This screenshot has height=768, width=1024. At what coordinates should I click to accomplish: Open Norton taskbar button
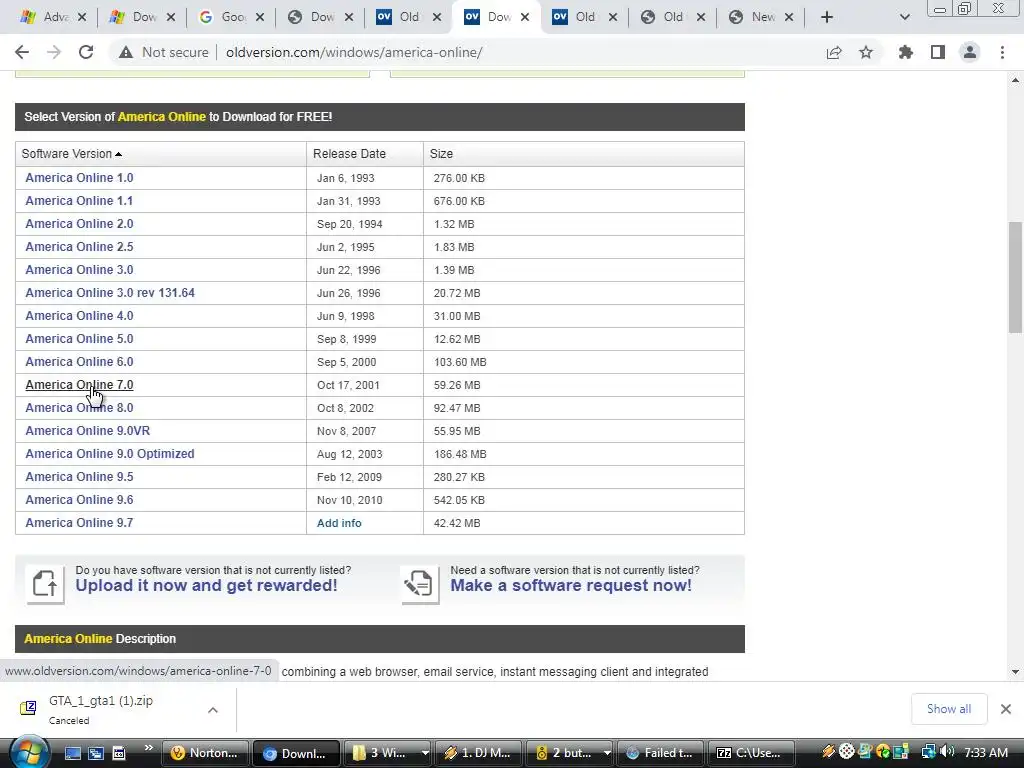click(x=206, y=753)
